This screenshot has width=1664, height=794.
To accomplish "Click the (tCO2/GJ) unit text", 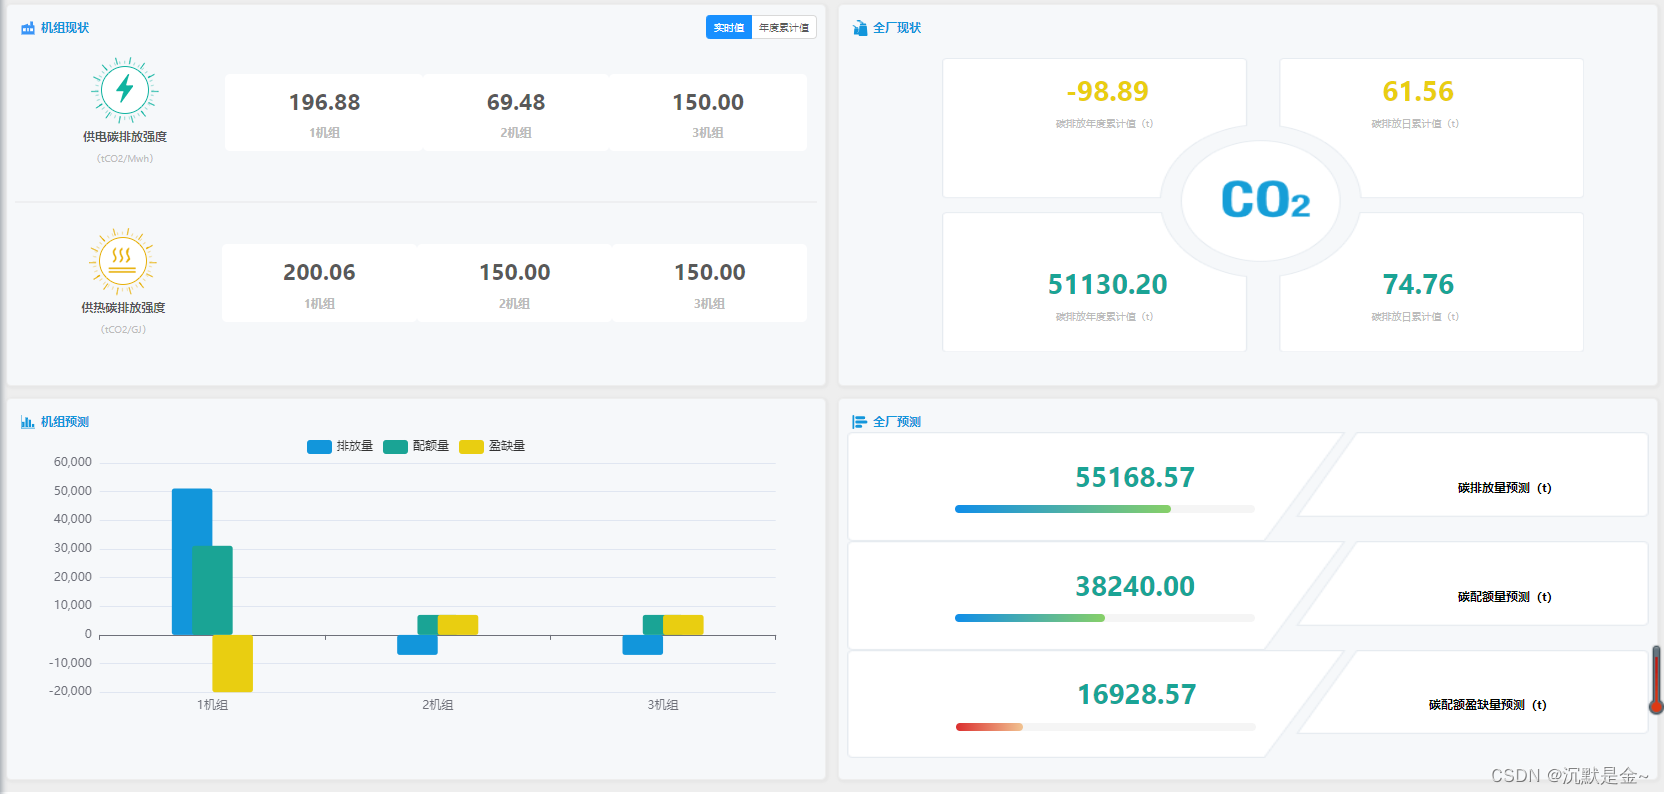I will (123, 330).
